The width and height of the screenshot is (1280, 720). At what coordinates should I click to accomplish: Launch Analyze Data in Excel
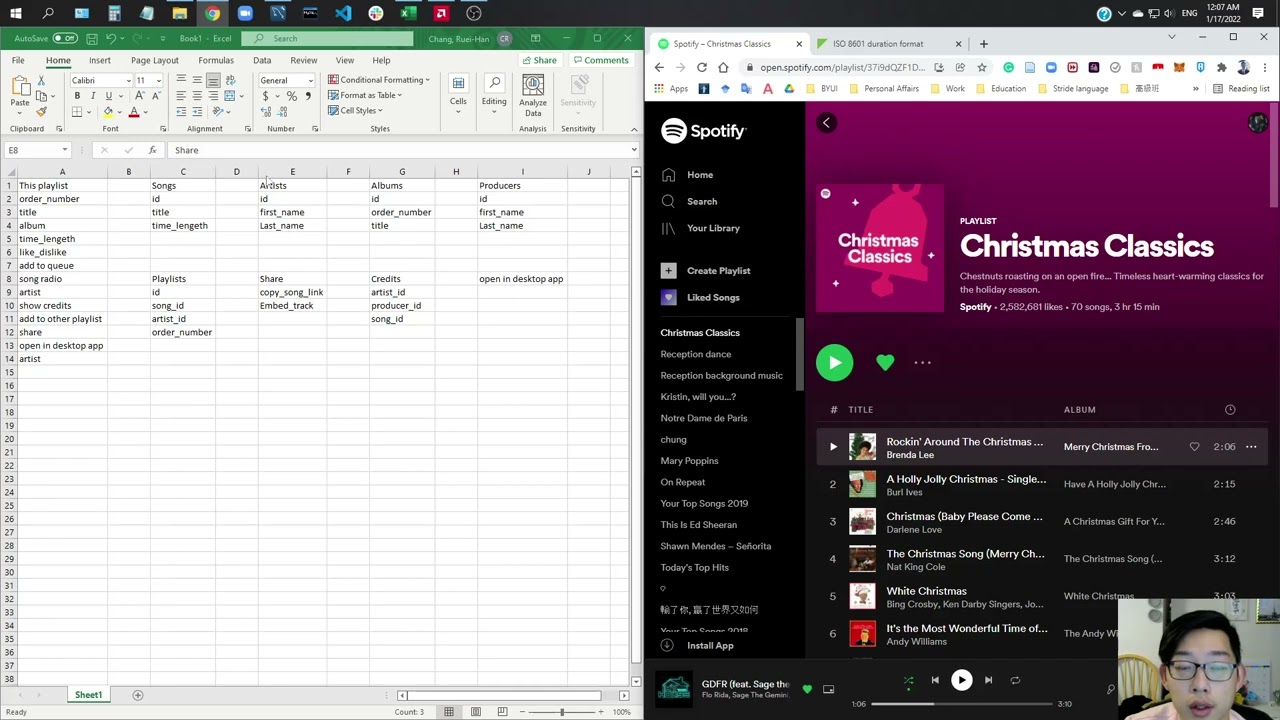click(533, 95)
